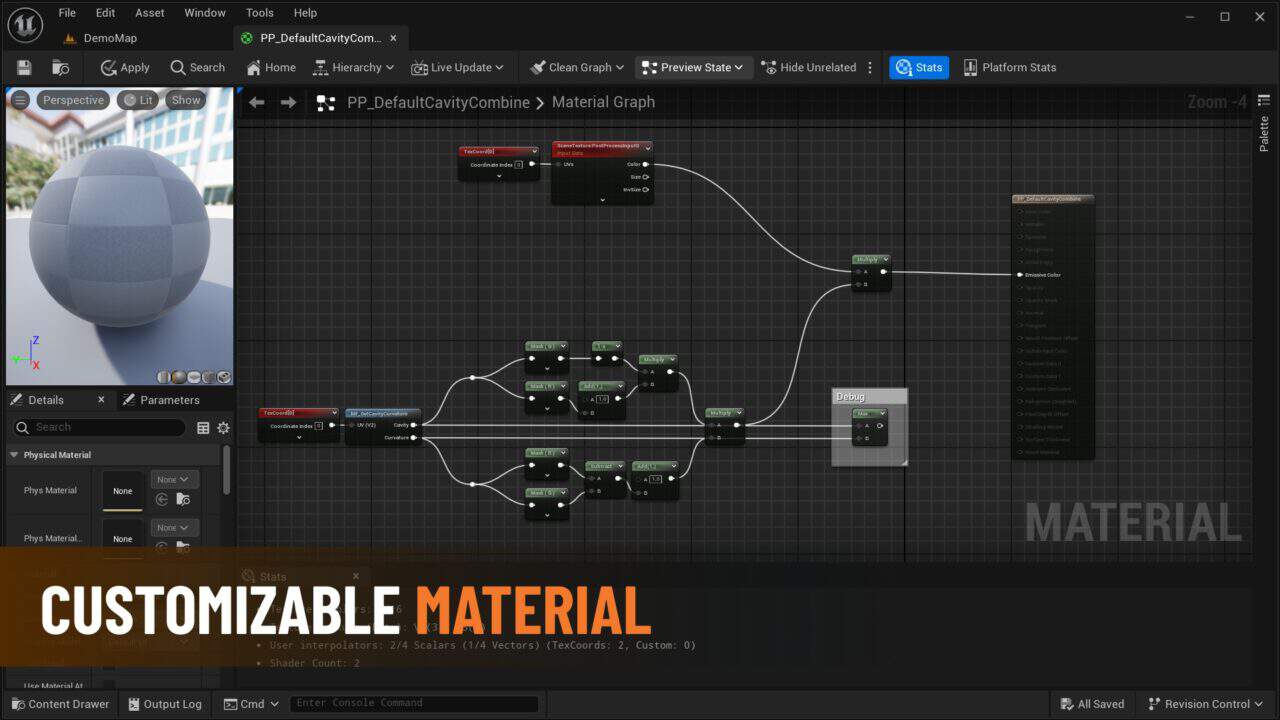This screenshot has width=1280, height=720.
Task: Select the SceneTexture PostProcessInput node header
Action: pos(602,148)
